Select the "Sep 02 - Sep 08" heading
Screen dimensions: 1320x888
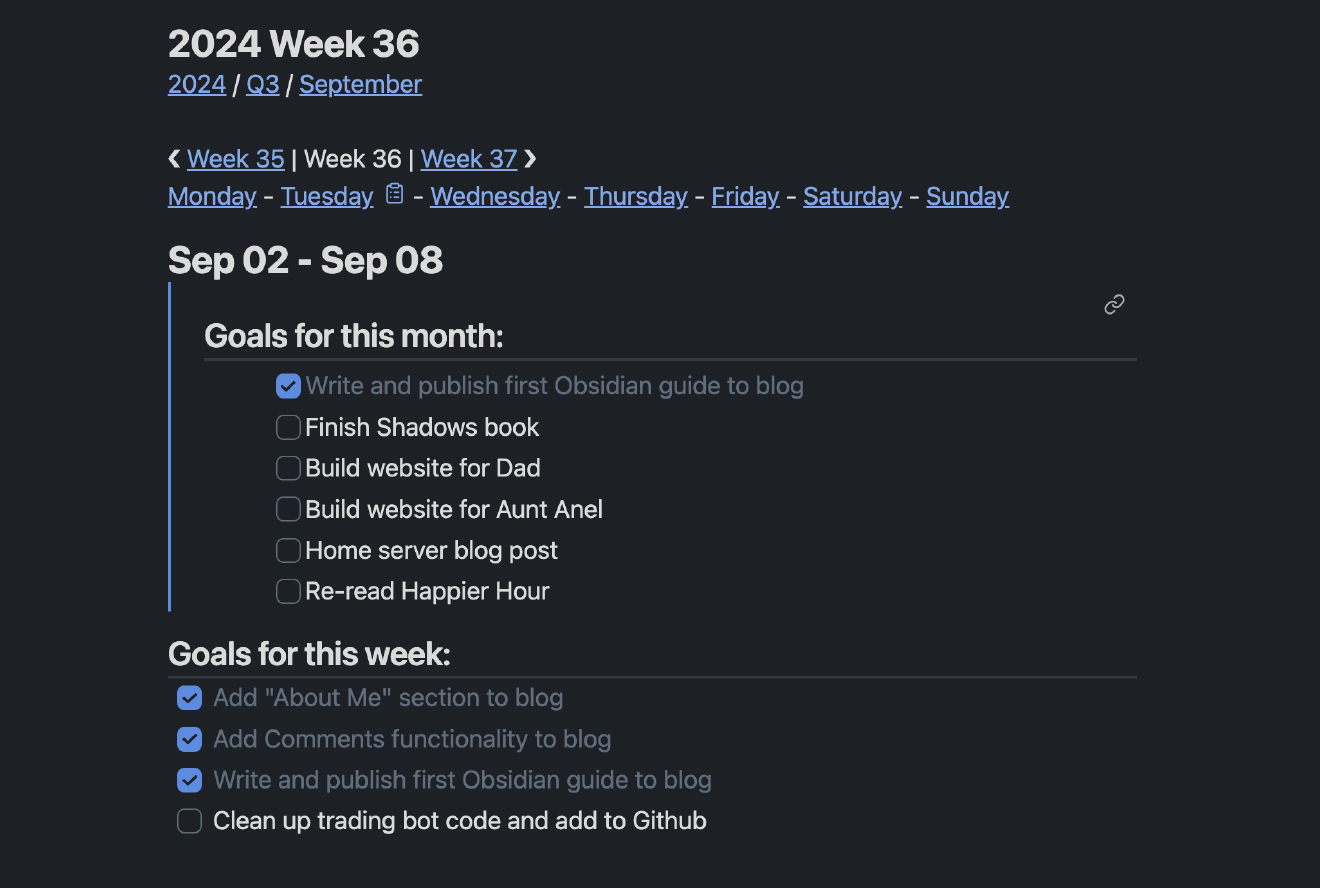point(304,259)
